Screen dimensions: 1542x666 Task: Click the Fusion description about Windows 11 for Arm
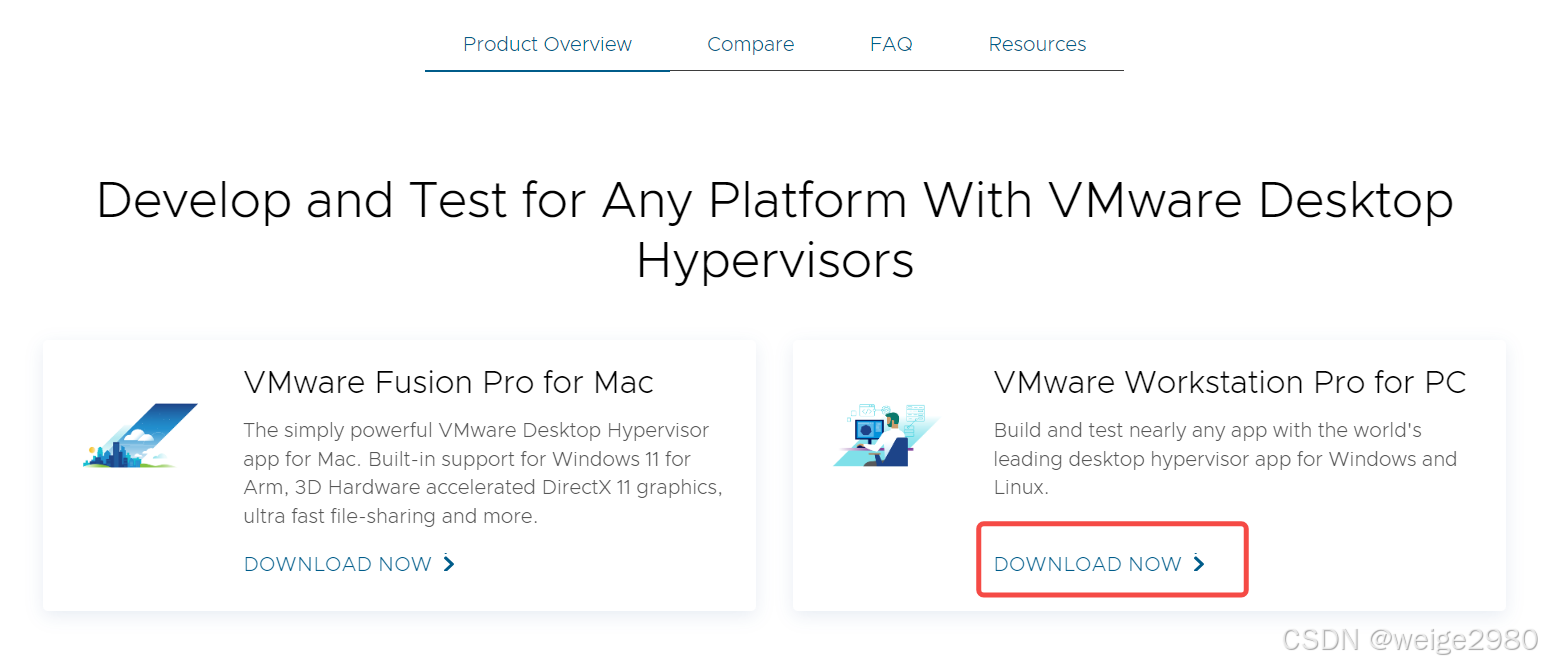point(483,473)
